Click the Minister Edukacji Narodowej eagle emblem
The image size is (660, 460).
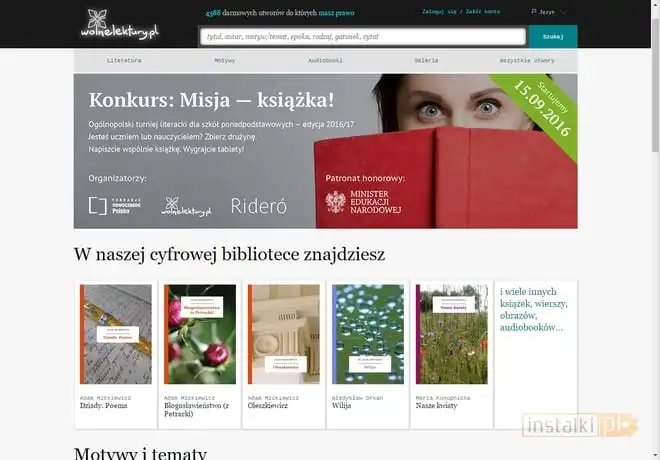(335, 202)
